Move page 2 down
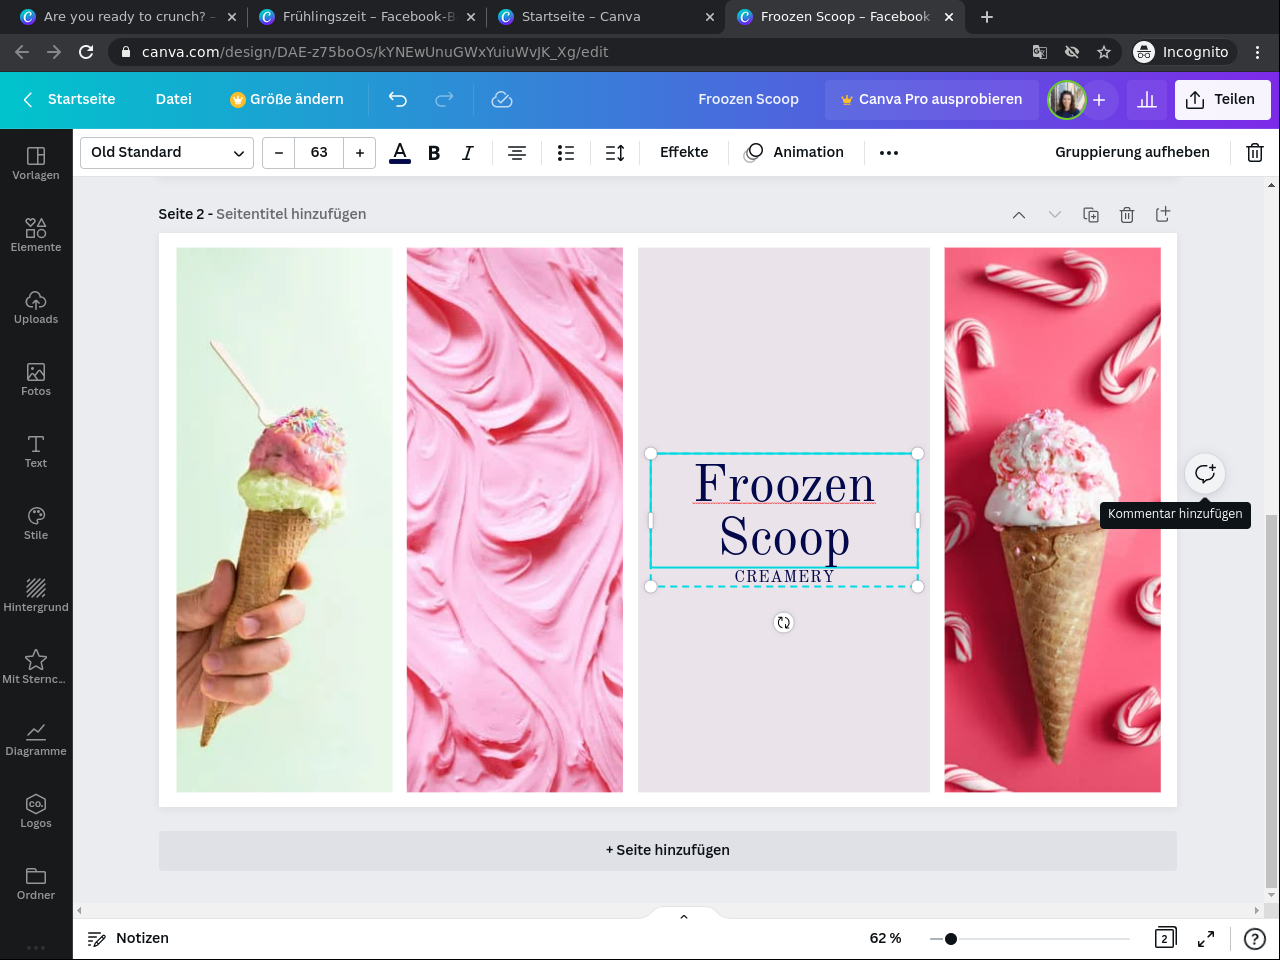This screenshot has width=1280, height=960. 1055,215
